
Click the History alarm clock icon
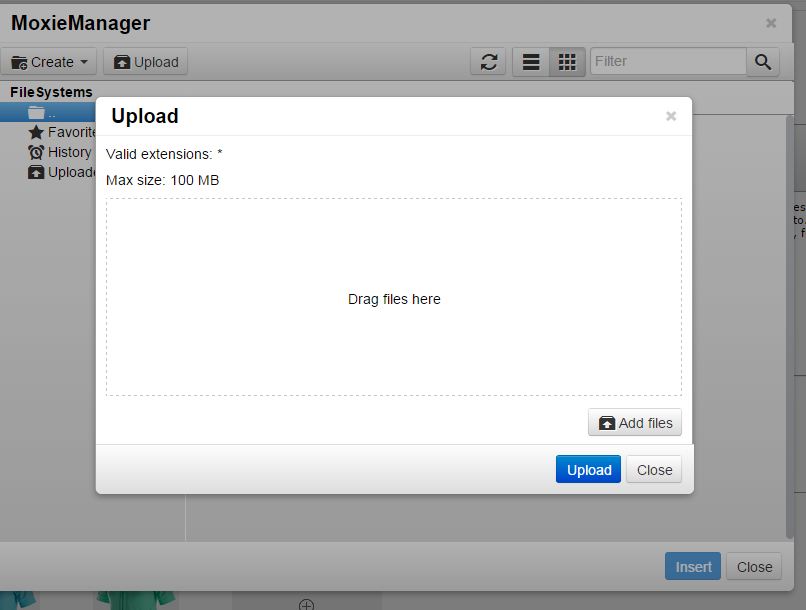pyautogui.click(x=36, y=152)
